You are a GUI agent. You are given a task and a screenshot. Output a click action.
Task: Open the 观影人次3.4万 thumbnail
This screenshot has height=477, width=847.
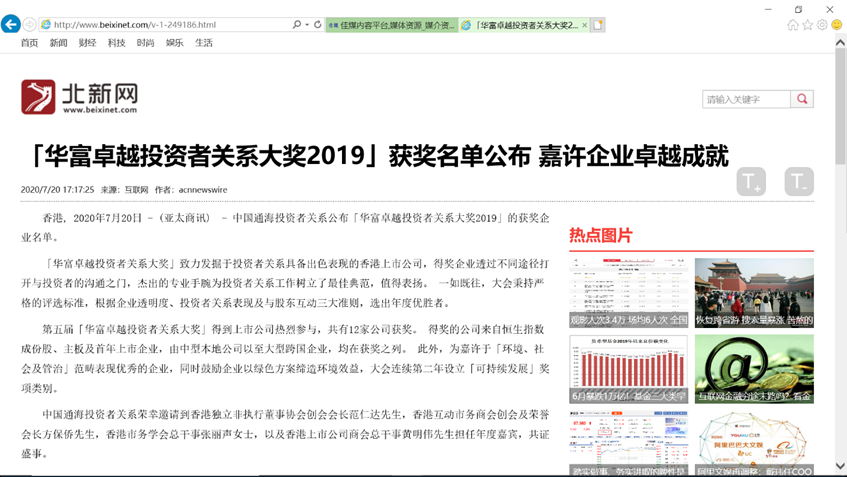[628, 293]
